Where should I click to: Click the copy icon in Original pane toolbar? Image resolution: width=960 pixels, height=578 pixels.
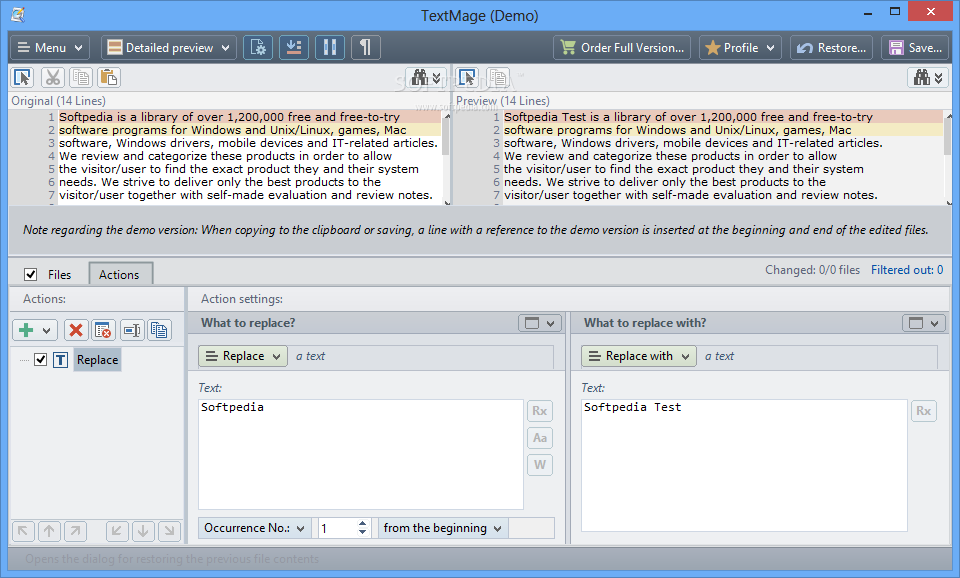81,77
